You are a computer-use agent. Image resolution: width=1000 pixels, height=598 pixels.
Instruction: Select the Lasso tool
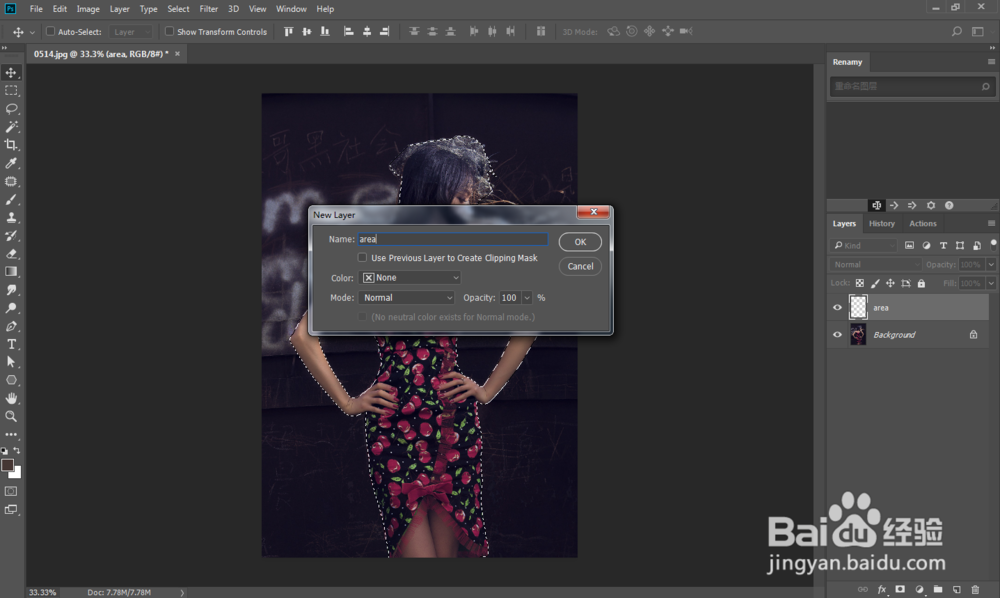click(x=11, y=108)
